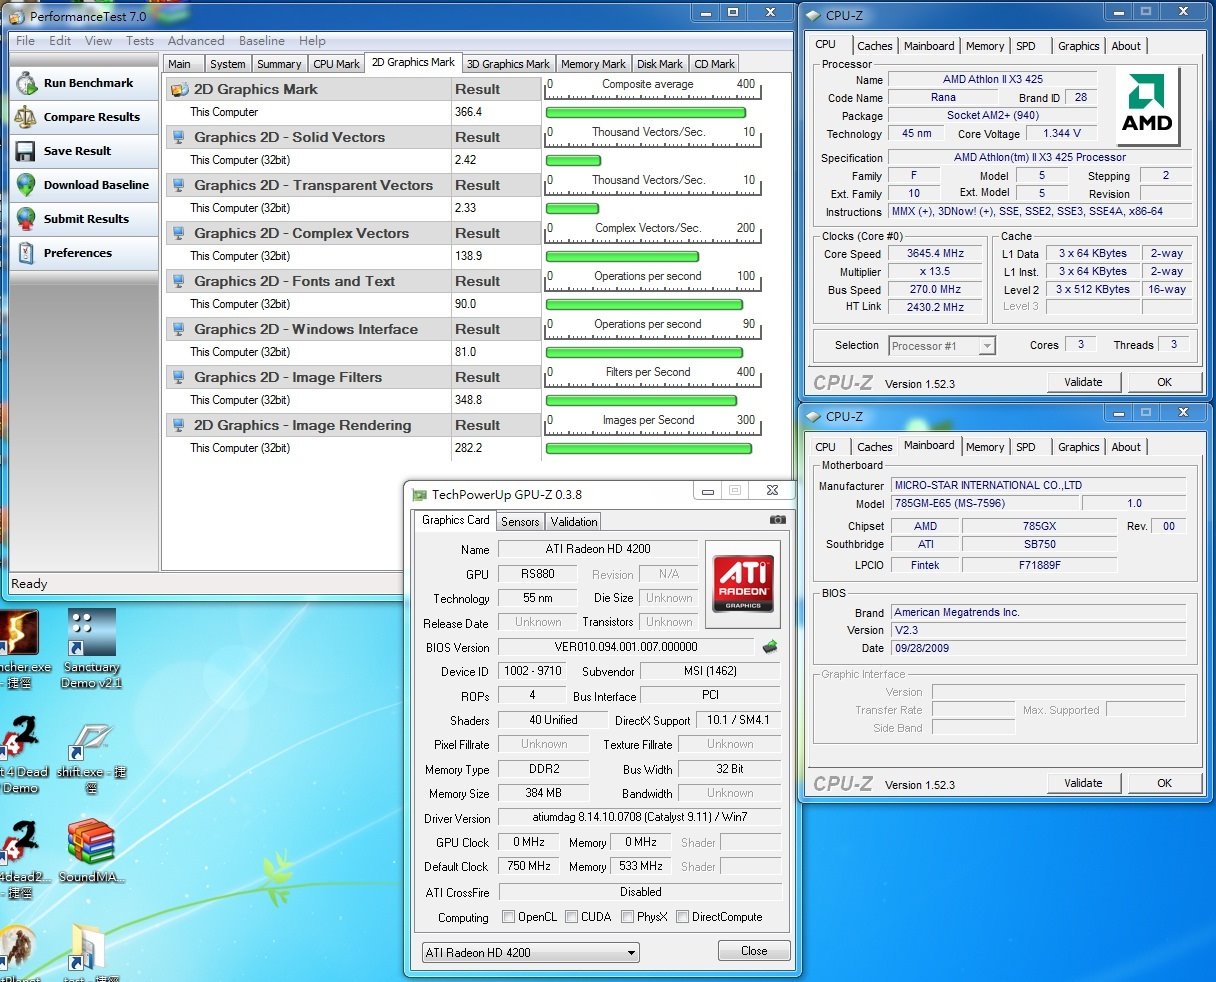This screenshot has height=982, width=1216.
Task: Switch to the Summary tab
Action: point(279,64)
